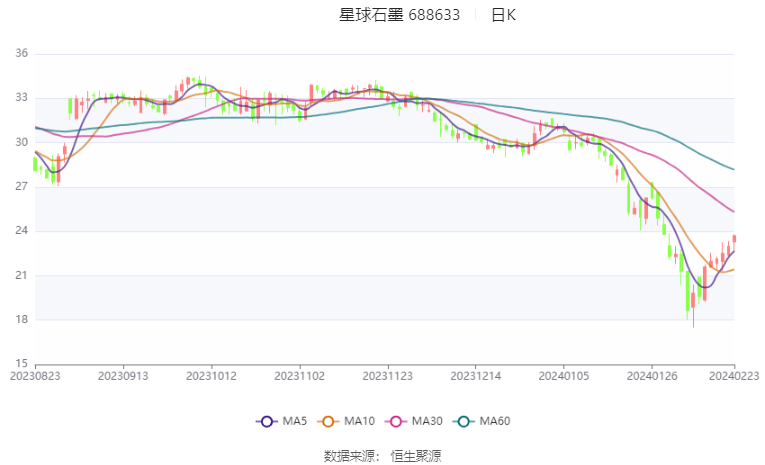
Task: Click the 20231012 x-axis date label
Action: pyautogui.click(x=211, y=376)
